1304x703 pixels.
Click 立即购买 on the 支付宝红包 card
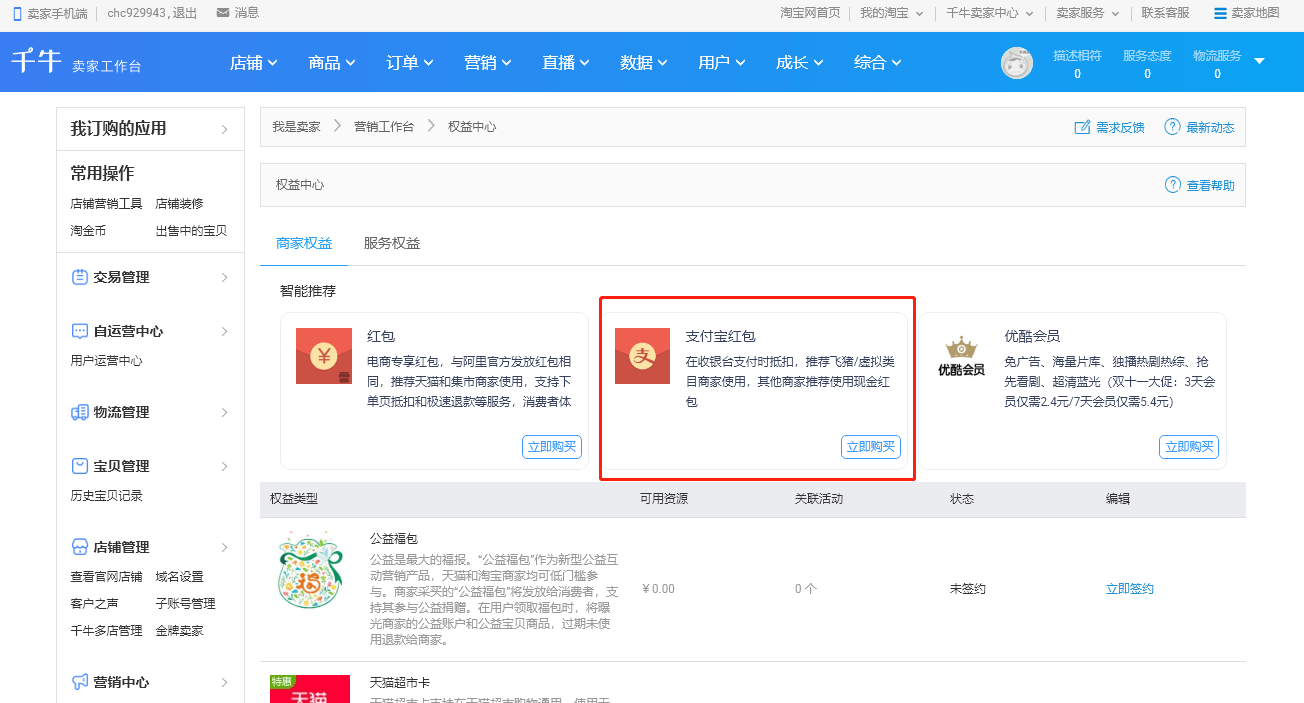[871, 447]
